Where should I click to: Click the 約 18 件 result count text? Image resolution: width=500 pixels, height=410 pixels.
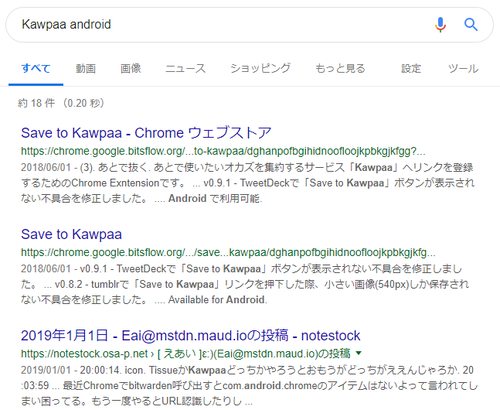61,103
